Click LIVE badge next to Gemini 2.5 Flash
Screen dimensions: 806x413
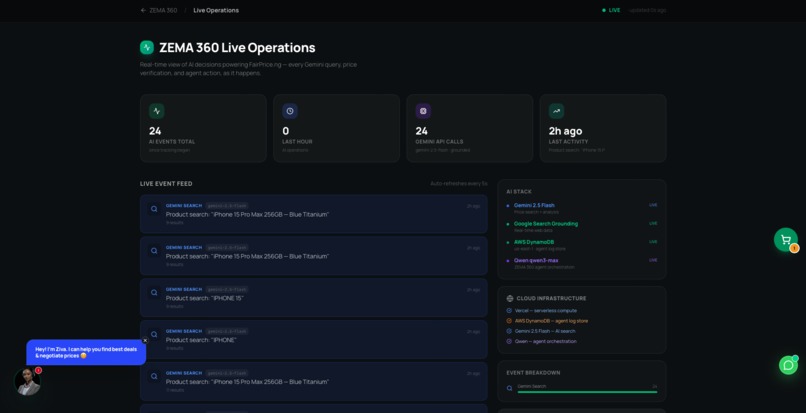[653, 205]
